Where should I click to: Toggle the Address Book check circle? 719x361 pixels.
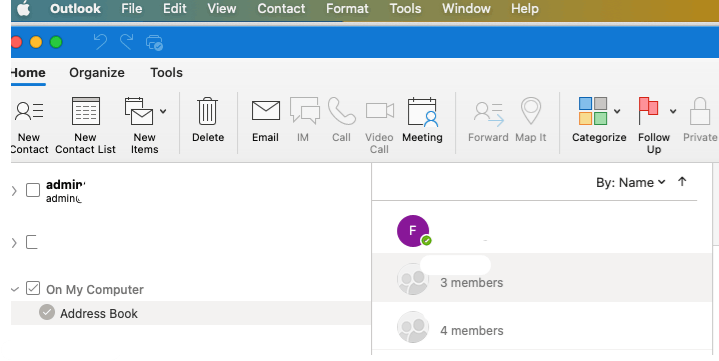(x=47, y=312)
